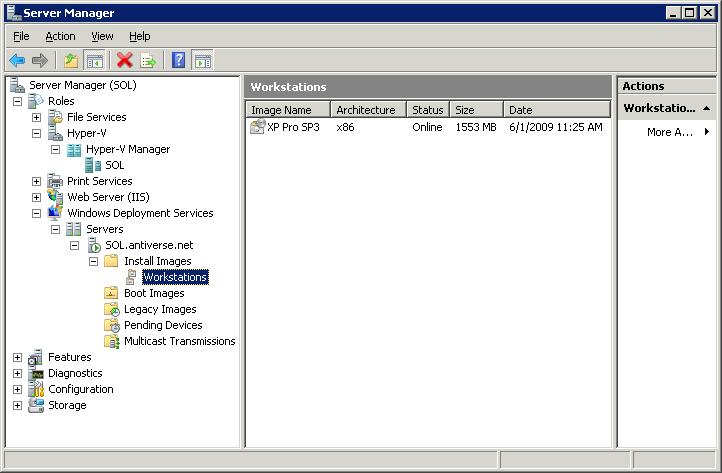Click the Hyper-V role icon
The width and height of the screenshot is (722, 473).
click(x=55, y=133)
